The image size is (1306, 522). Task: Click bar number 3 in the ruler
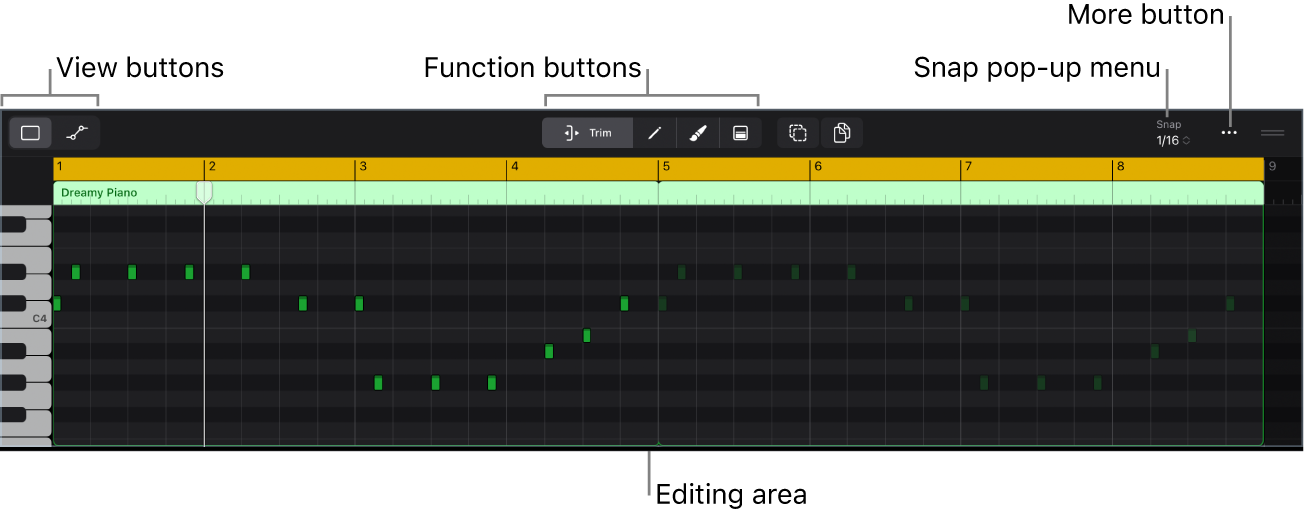pyautogui.click(x=363, y=168)
